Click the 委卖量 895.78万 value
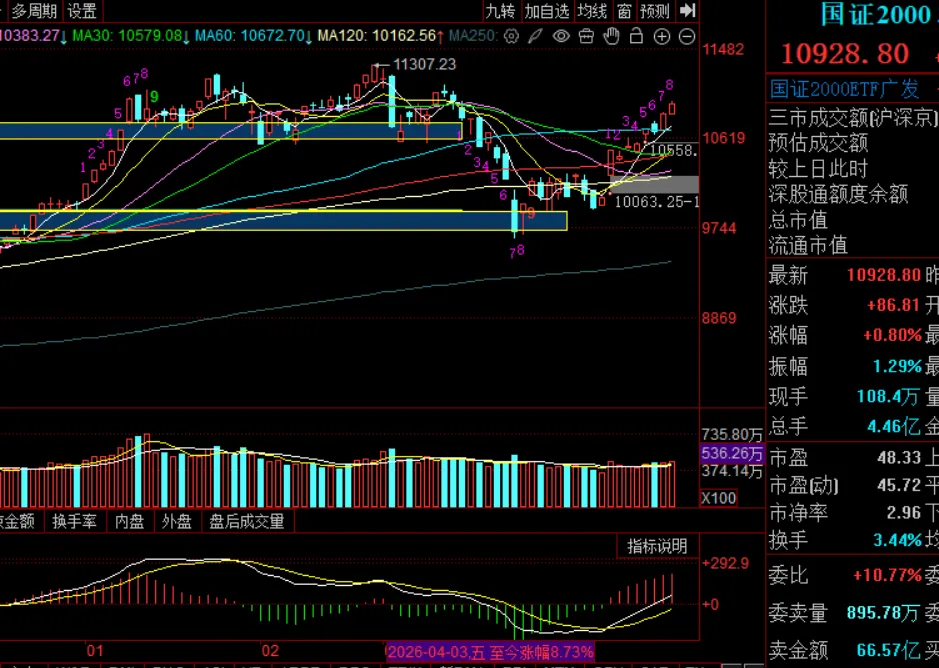This screenshot has width=939, height=668. pyautogui.click(x=883, y=613)
